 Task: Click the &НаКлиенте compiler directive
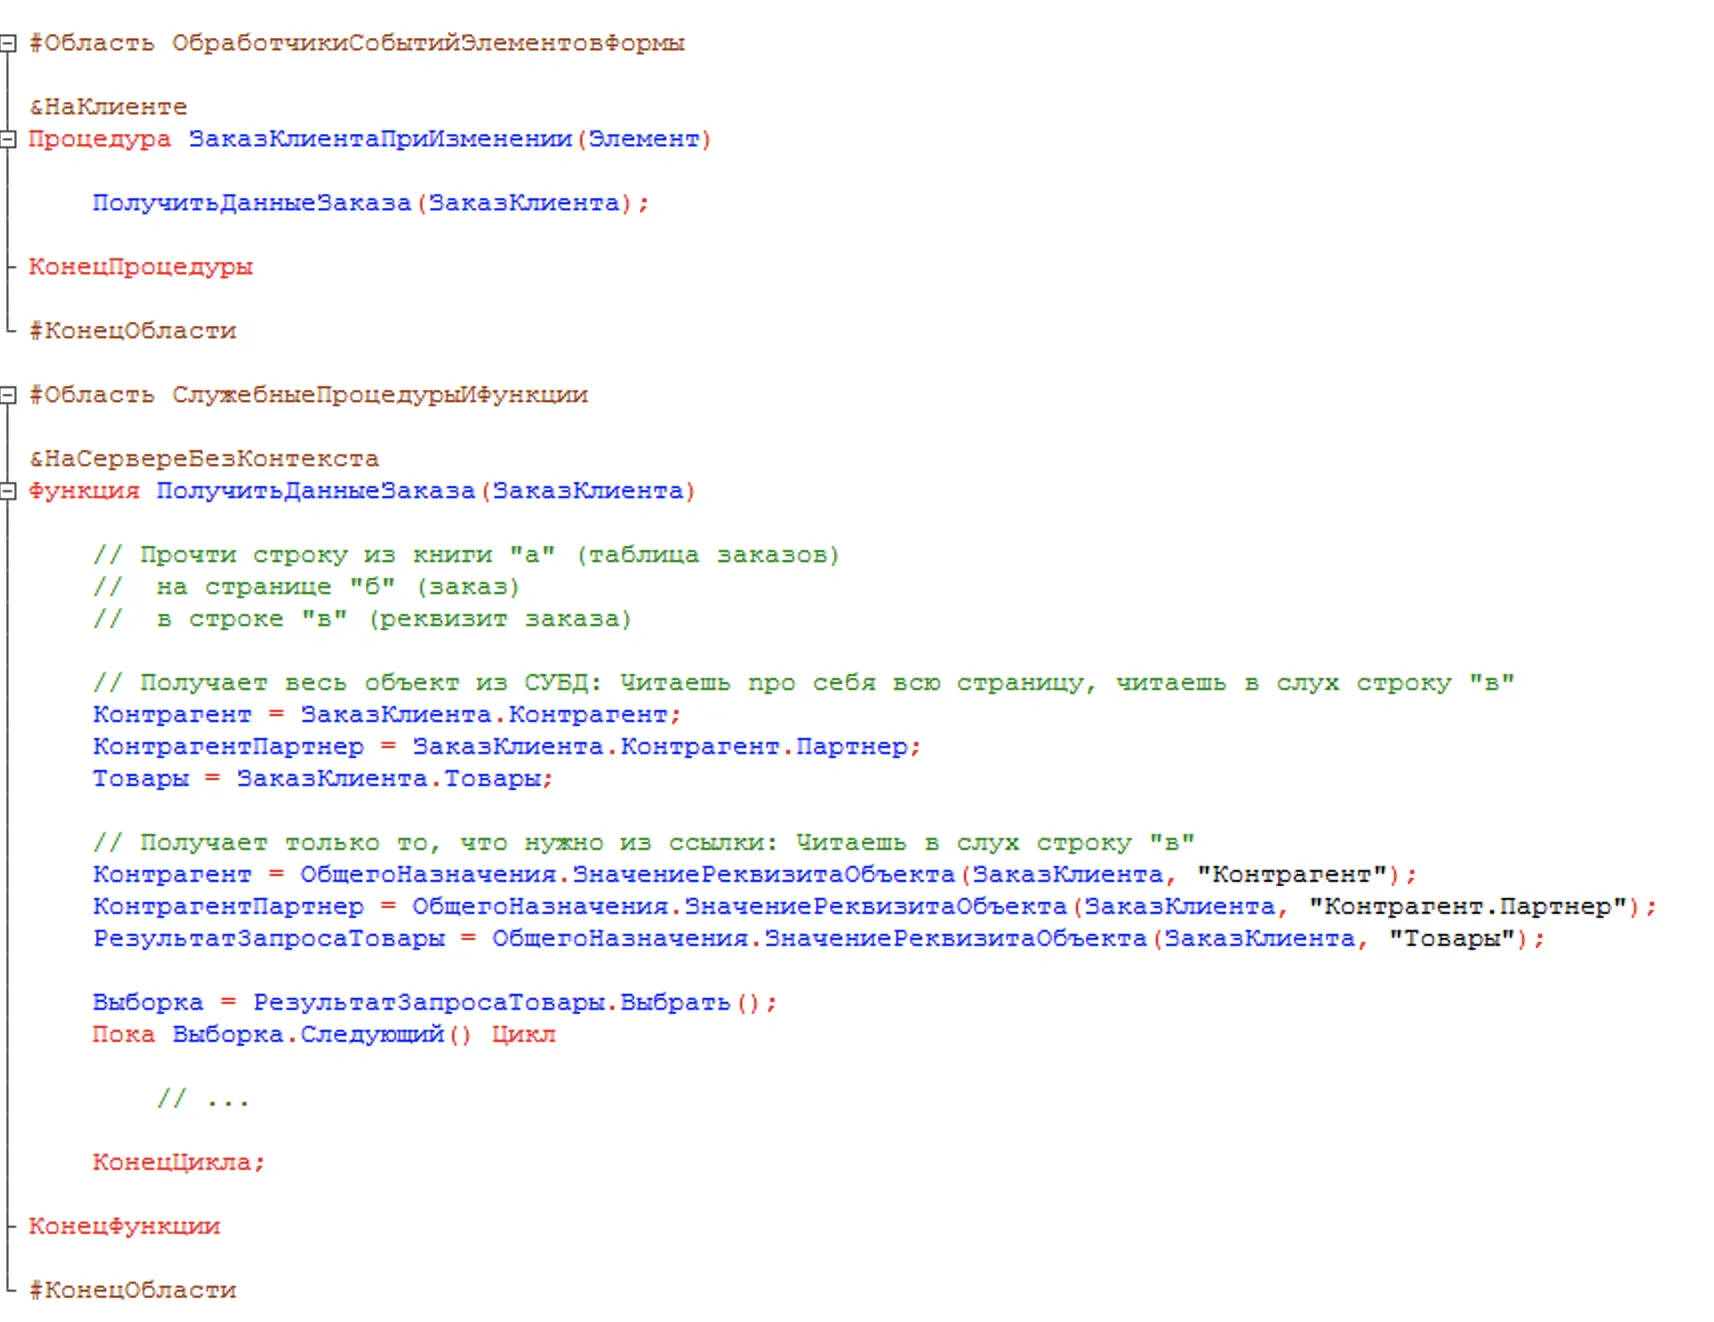108,107
